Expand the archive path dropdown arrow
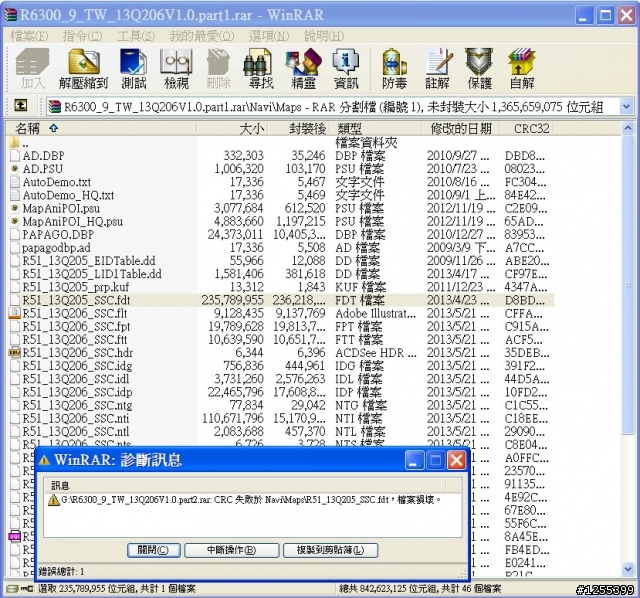The width and height of the screenshot is (640, 598). [627, 107]
